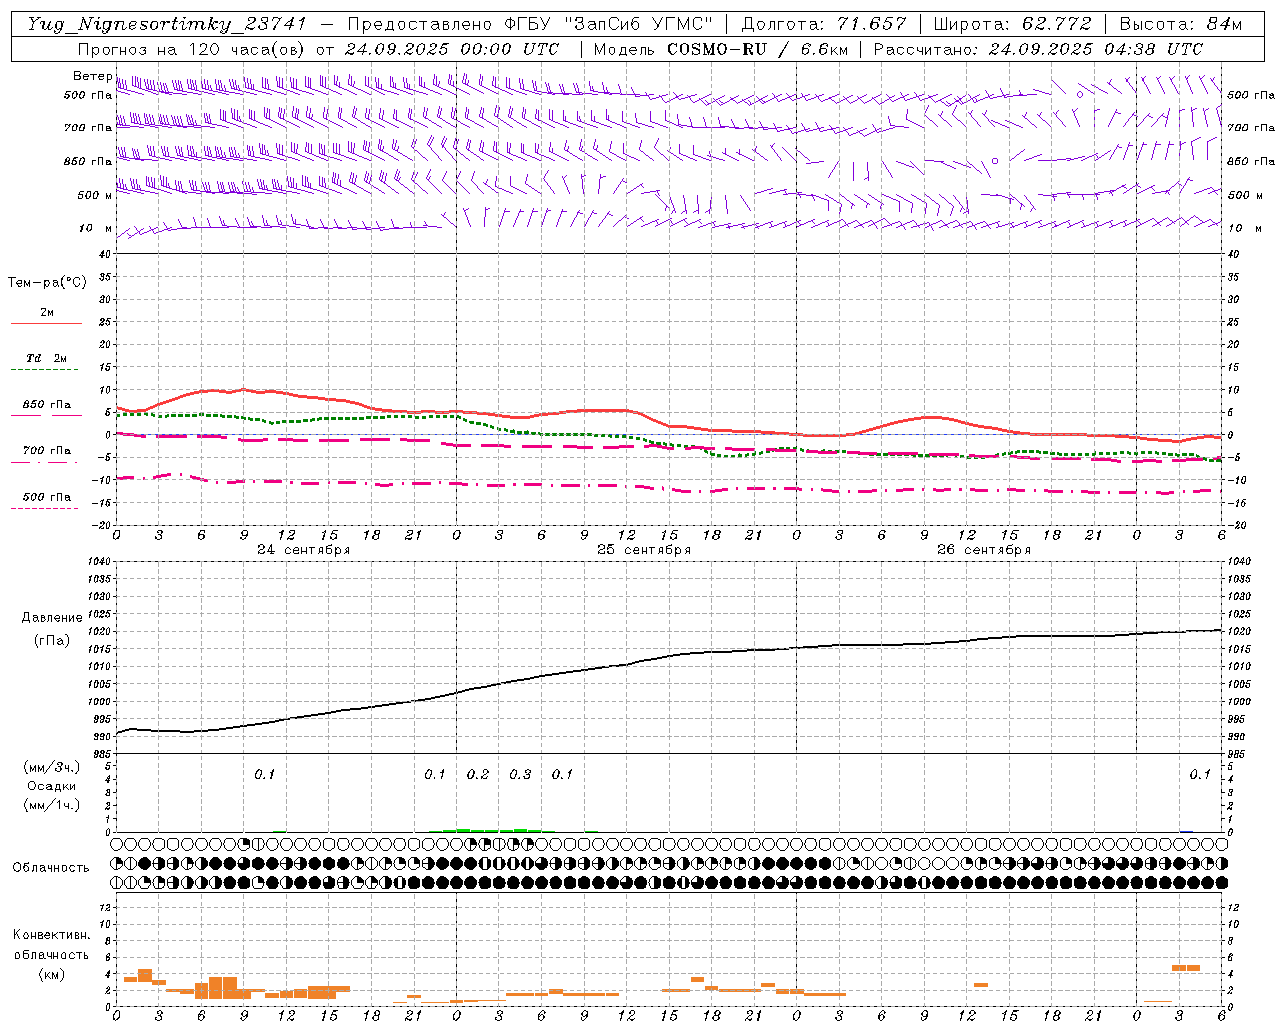Click the 2м temperature legend label
Screen dimensions: 1280x1024
coord(47,313)
